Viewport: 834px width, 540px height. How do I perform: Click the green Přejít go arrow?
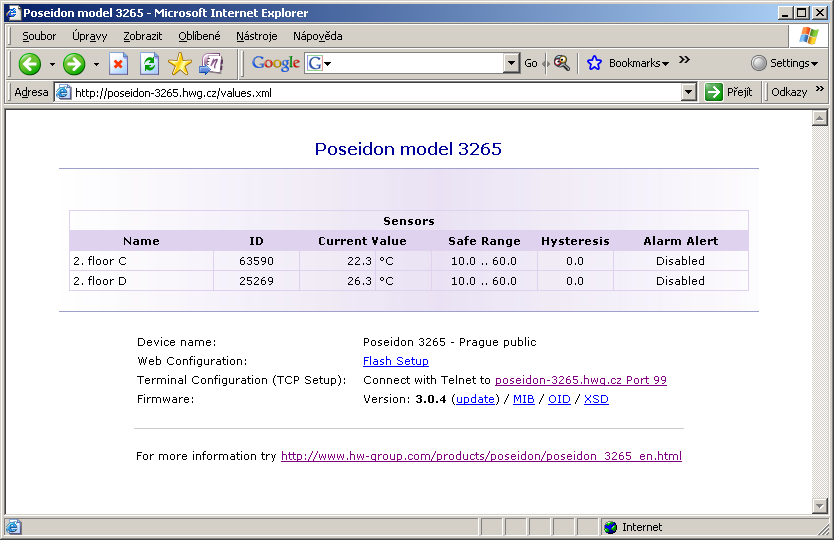click(x=713, y=92)
